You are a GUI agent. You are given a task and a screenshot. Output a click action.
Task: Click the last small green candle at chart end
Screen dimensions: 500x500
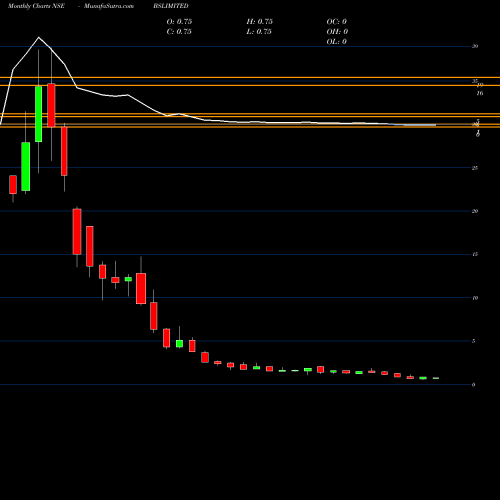[436, 378]
